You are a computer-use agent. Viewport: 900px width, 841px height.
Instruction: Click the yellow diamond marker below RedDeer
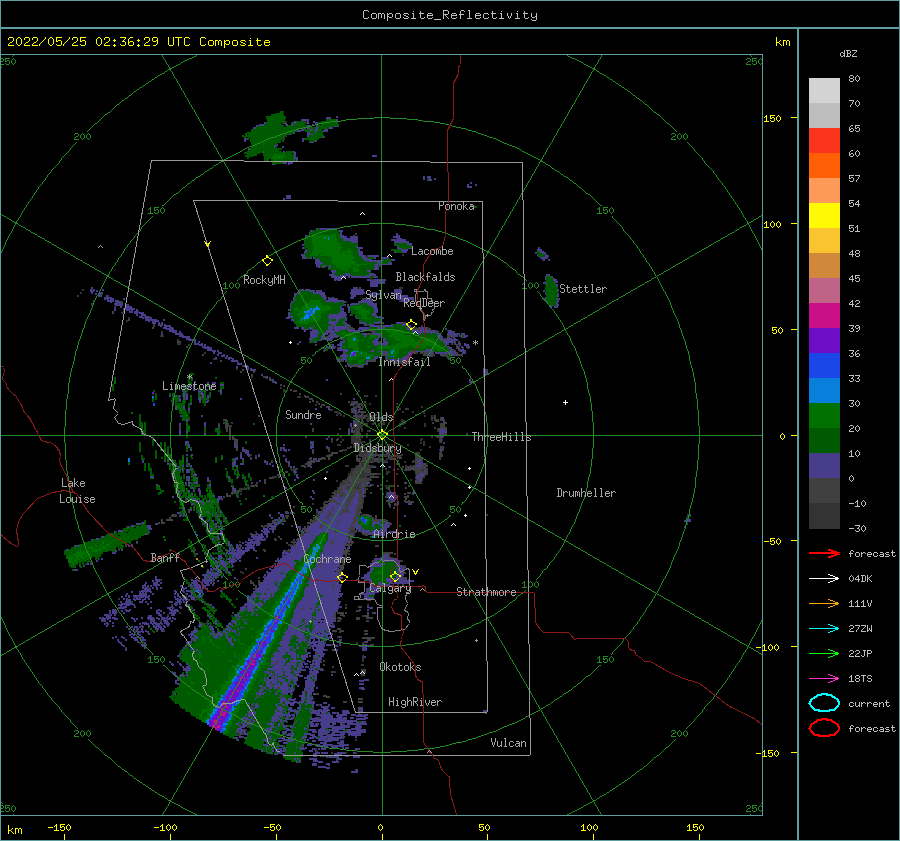tap(411, 325)
